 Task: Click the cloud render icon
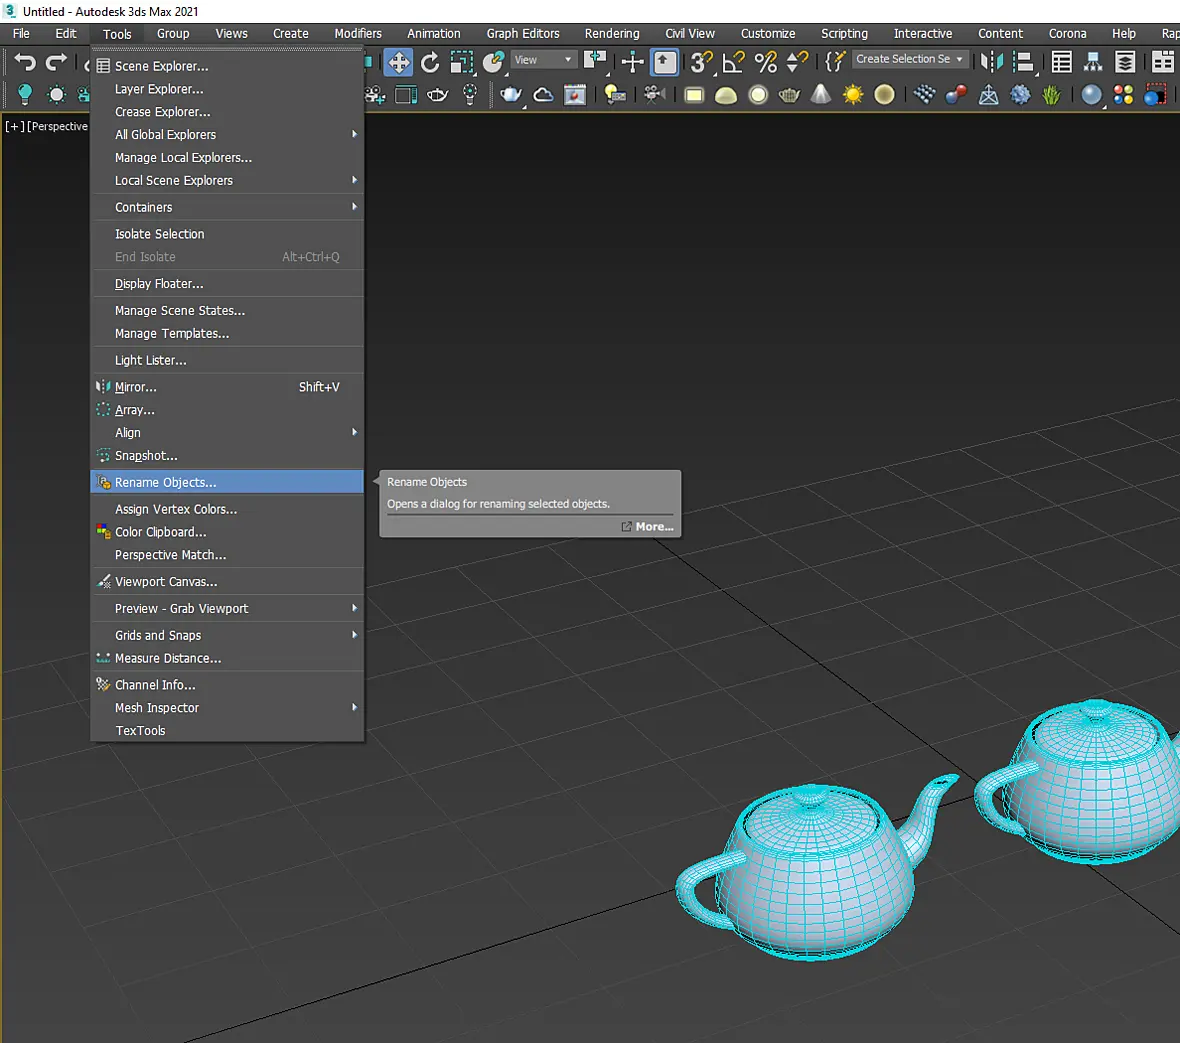coord(543,95)
